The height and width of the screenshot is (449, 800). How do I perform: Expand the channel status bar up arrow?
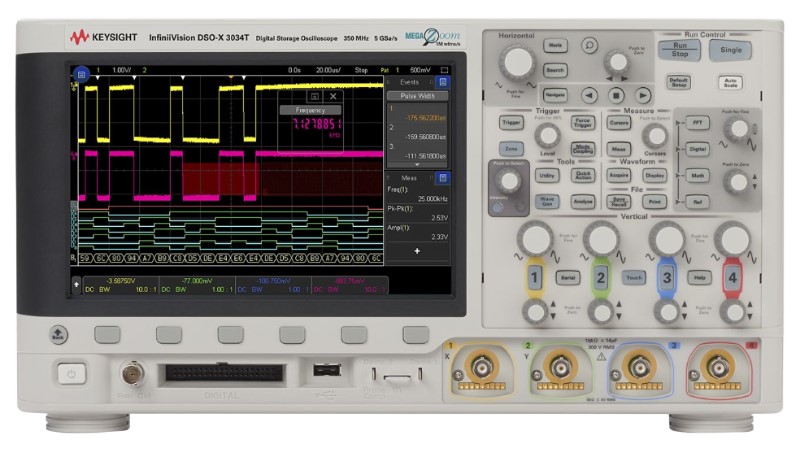point(74,285)
